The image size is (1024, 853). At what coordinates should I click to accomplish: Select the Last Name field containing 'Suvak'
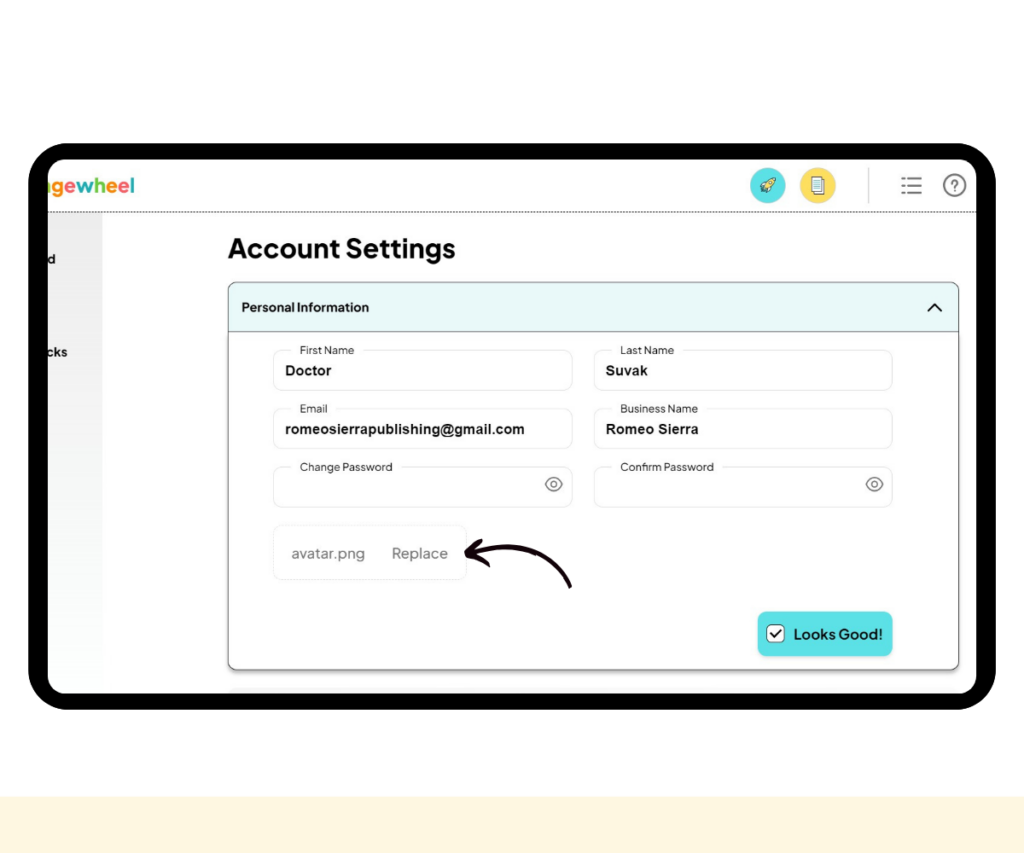pyautogui.click(x=742, y=370)
